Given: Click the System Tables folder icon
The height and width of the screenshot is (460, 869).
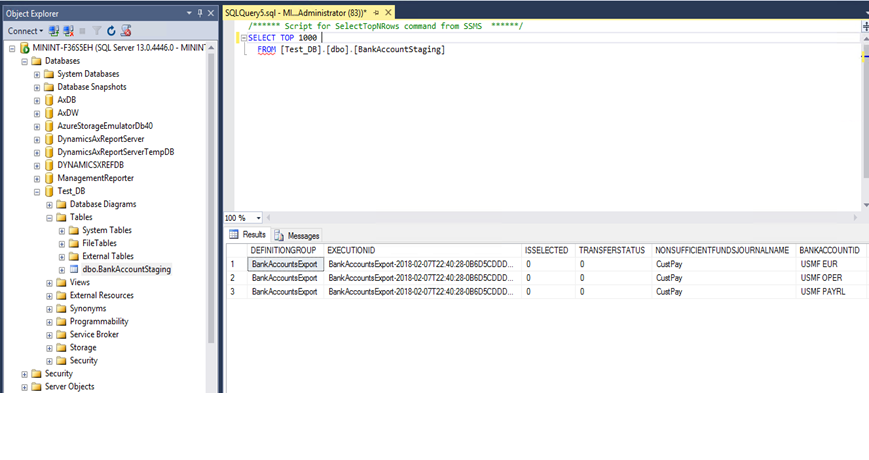Looking at the screenshot, I should coord(74,230).
